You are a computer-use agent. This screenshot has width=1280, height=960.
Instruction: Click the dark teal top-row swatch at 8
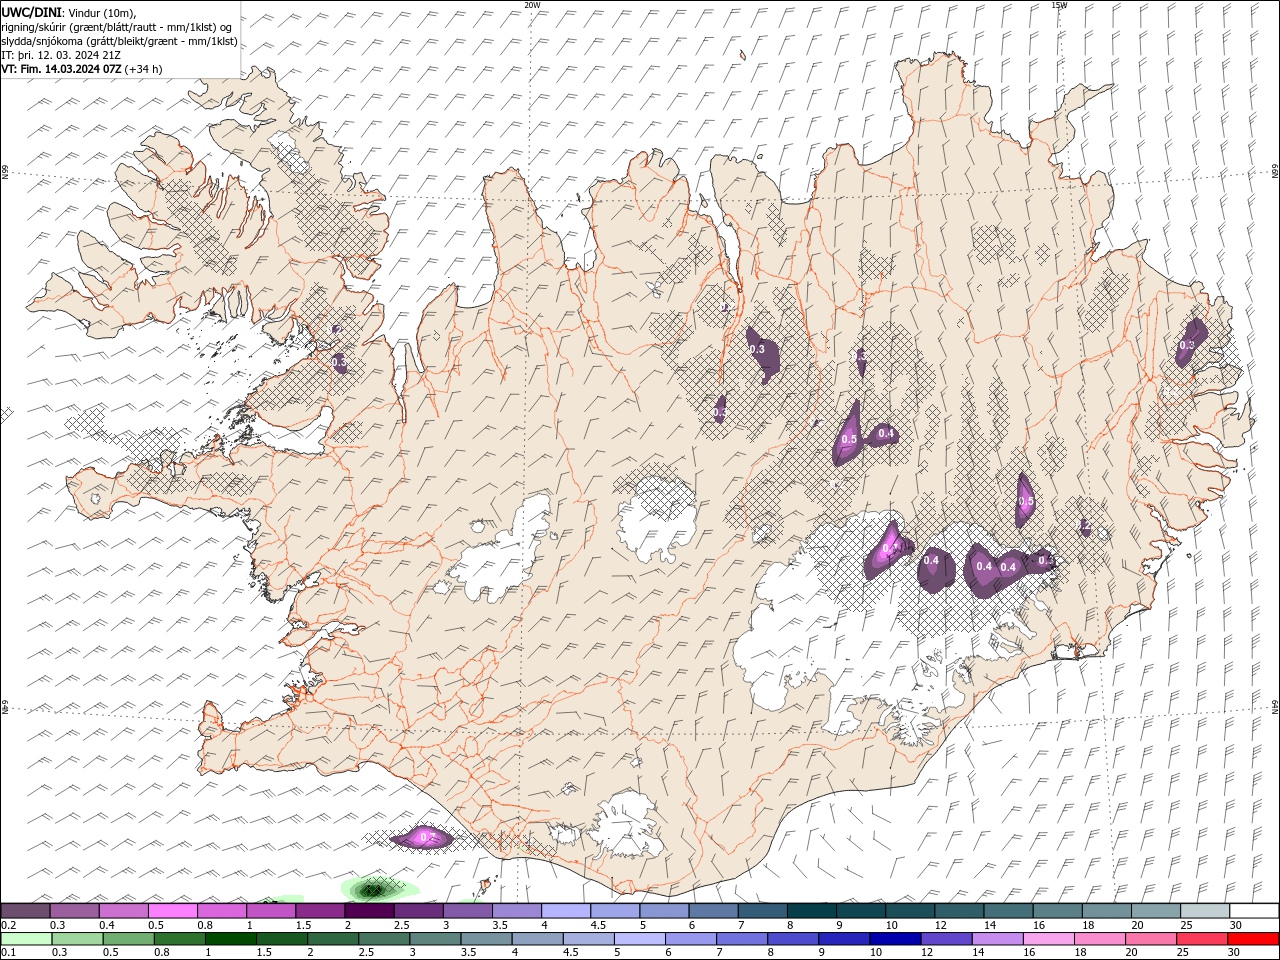[810, 911]
